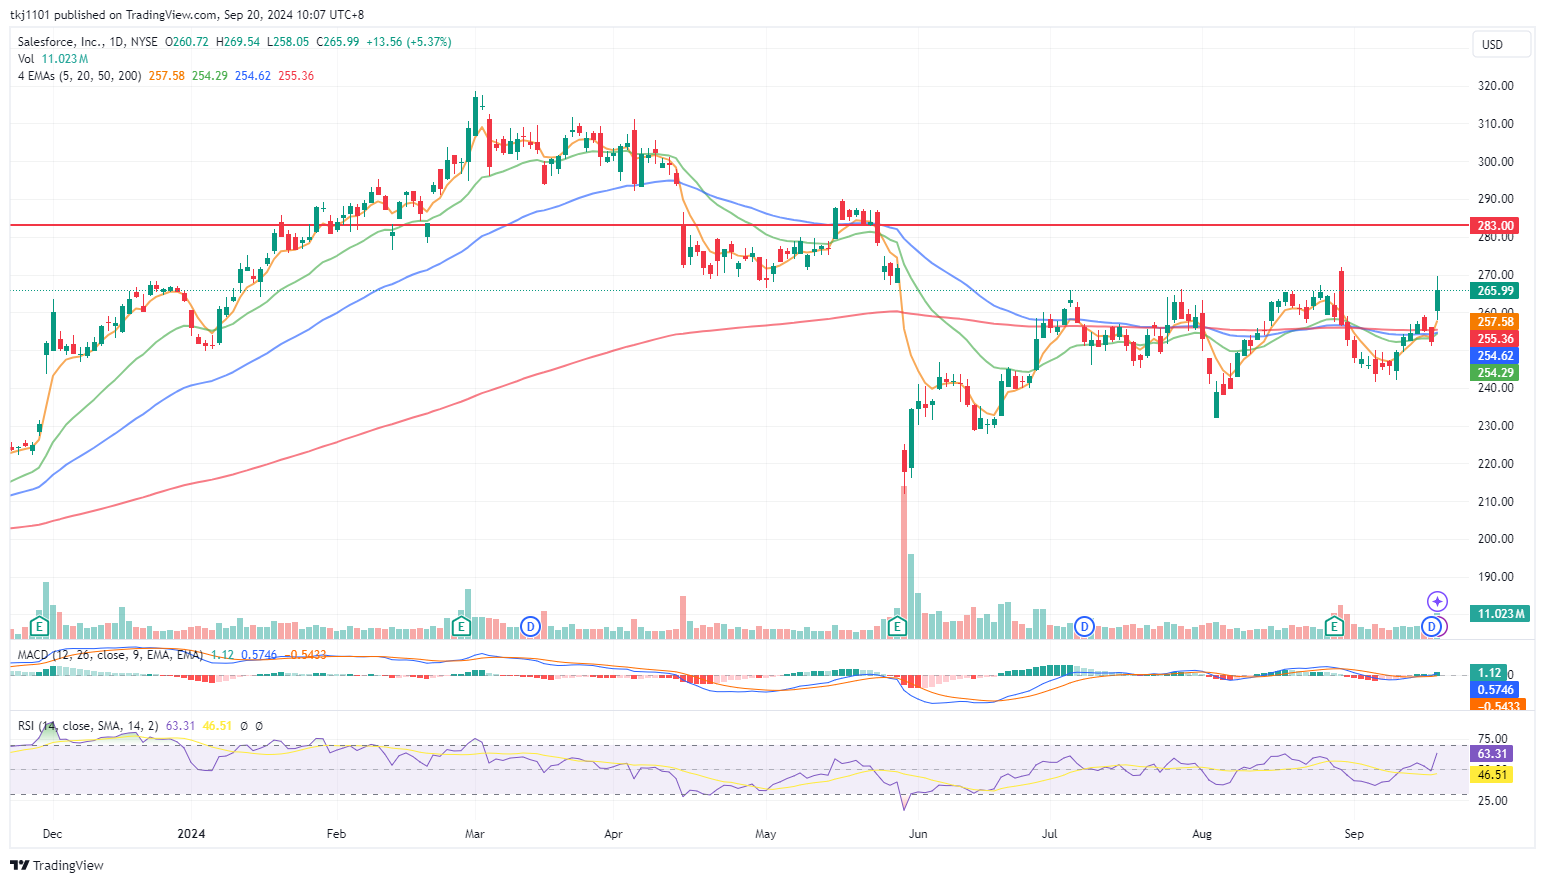Click the green 265.99 current price label
The width and height of the screenshot is (1545, 883).
(x=1495, y=291)
